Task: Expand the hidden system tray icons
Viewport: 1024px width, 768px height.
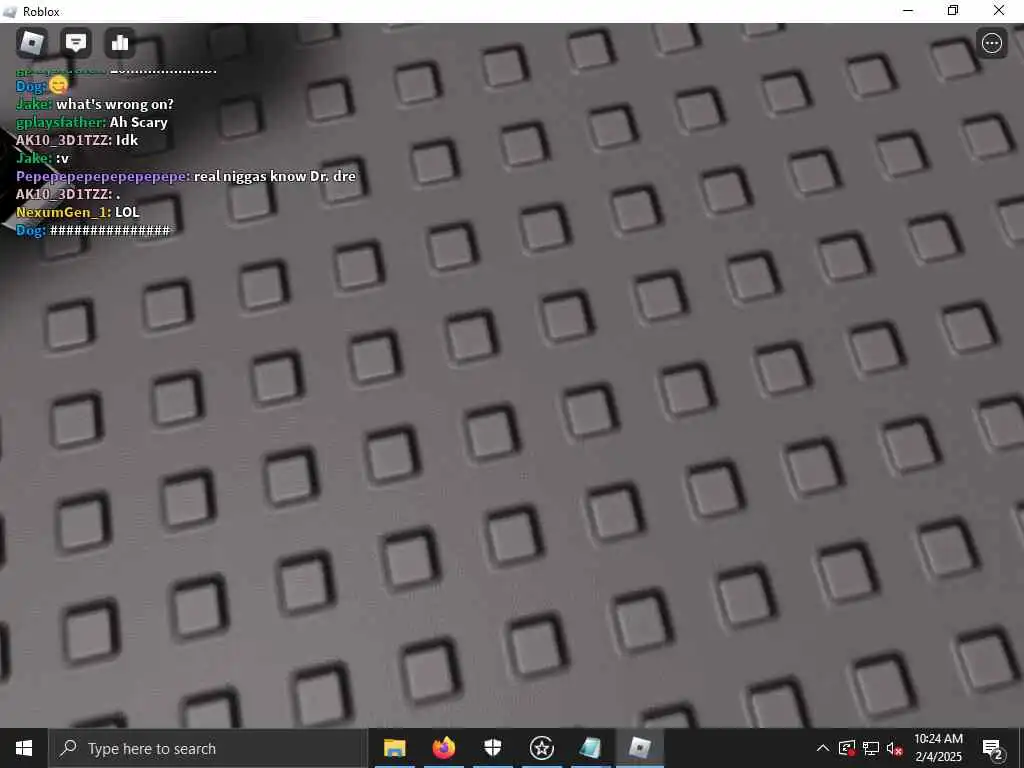Action: click(823, 748)
